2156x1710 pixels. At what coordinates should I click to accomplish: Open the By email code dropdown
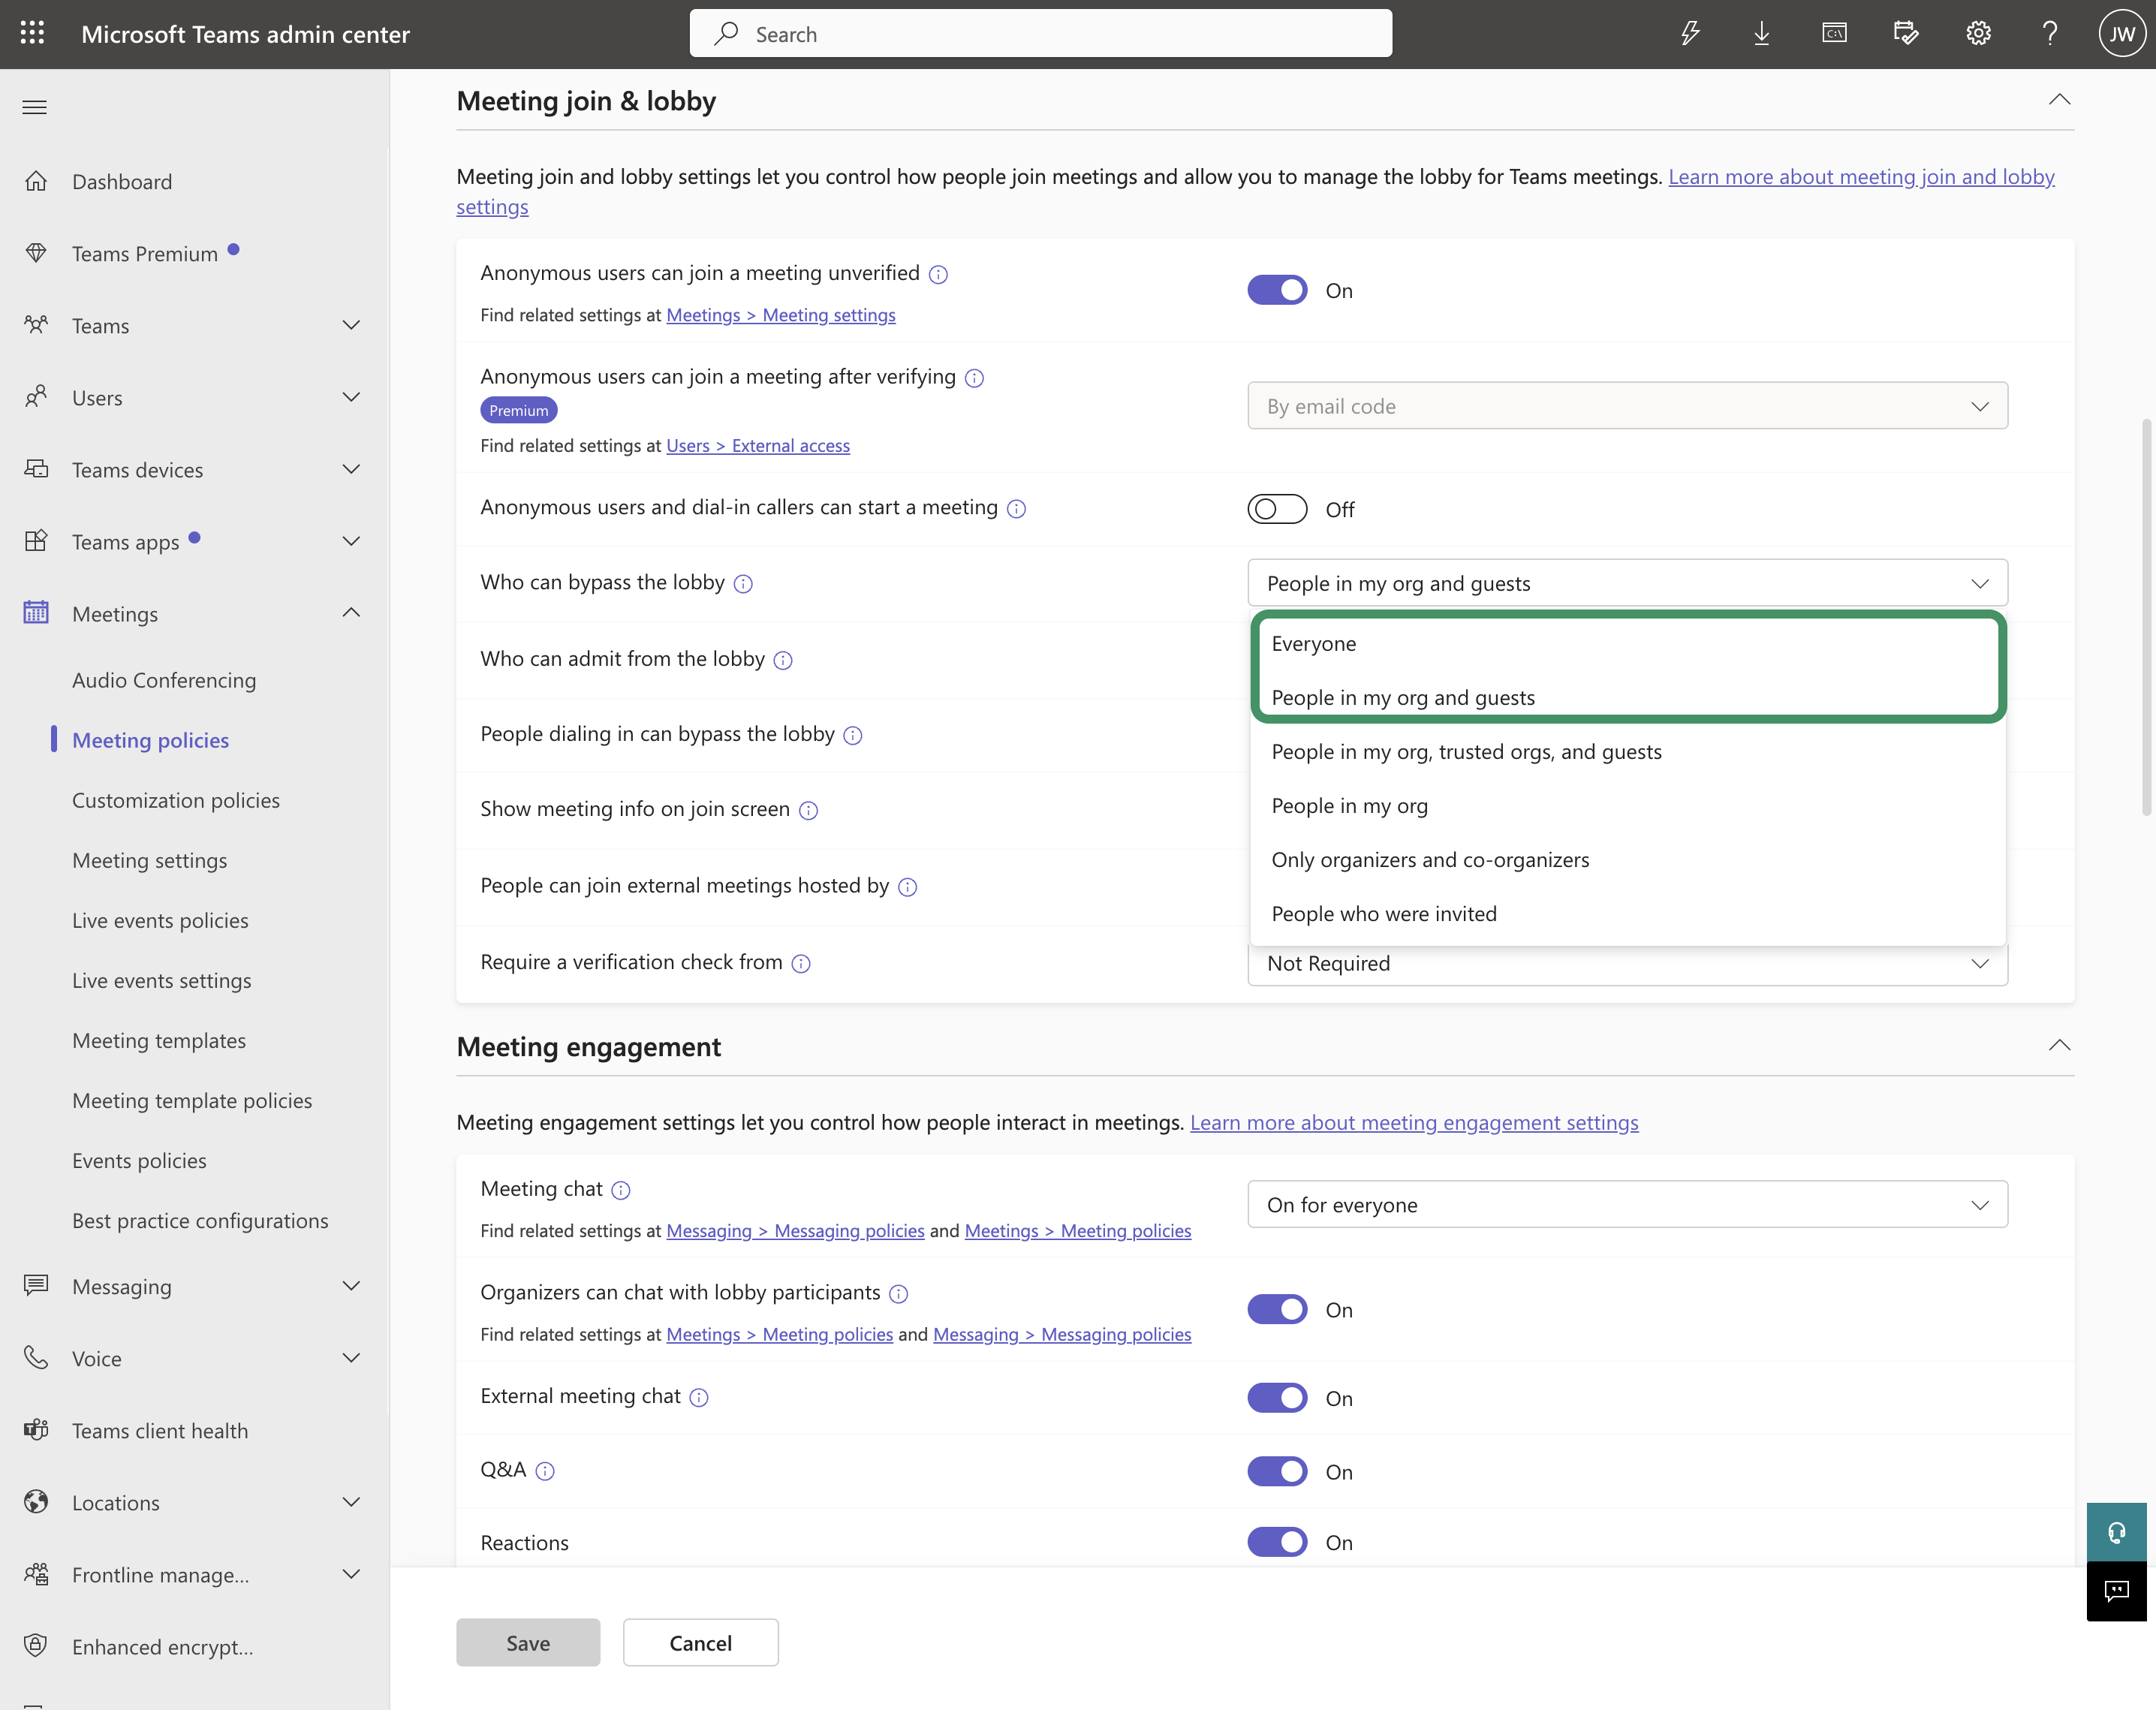(x=1627, y=406)
